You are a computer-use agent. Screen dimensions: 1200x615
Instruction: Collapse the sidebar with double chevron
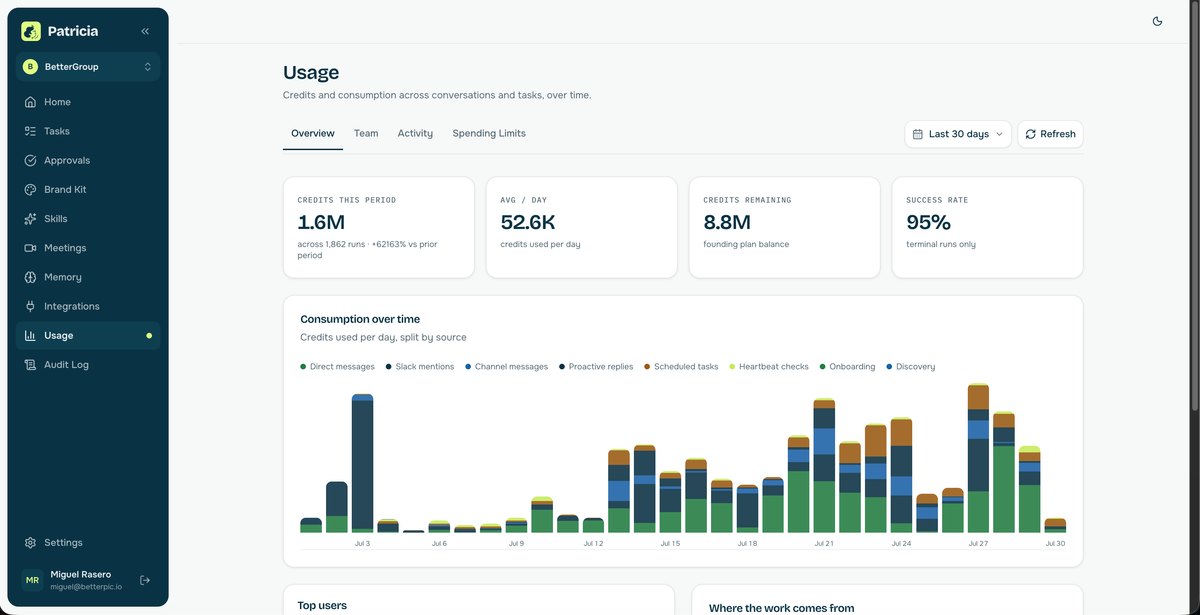tap(145, 31)
